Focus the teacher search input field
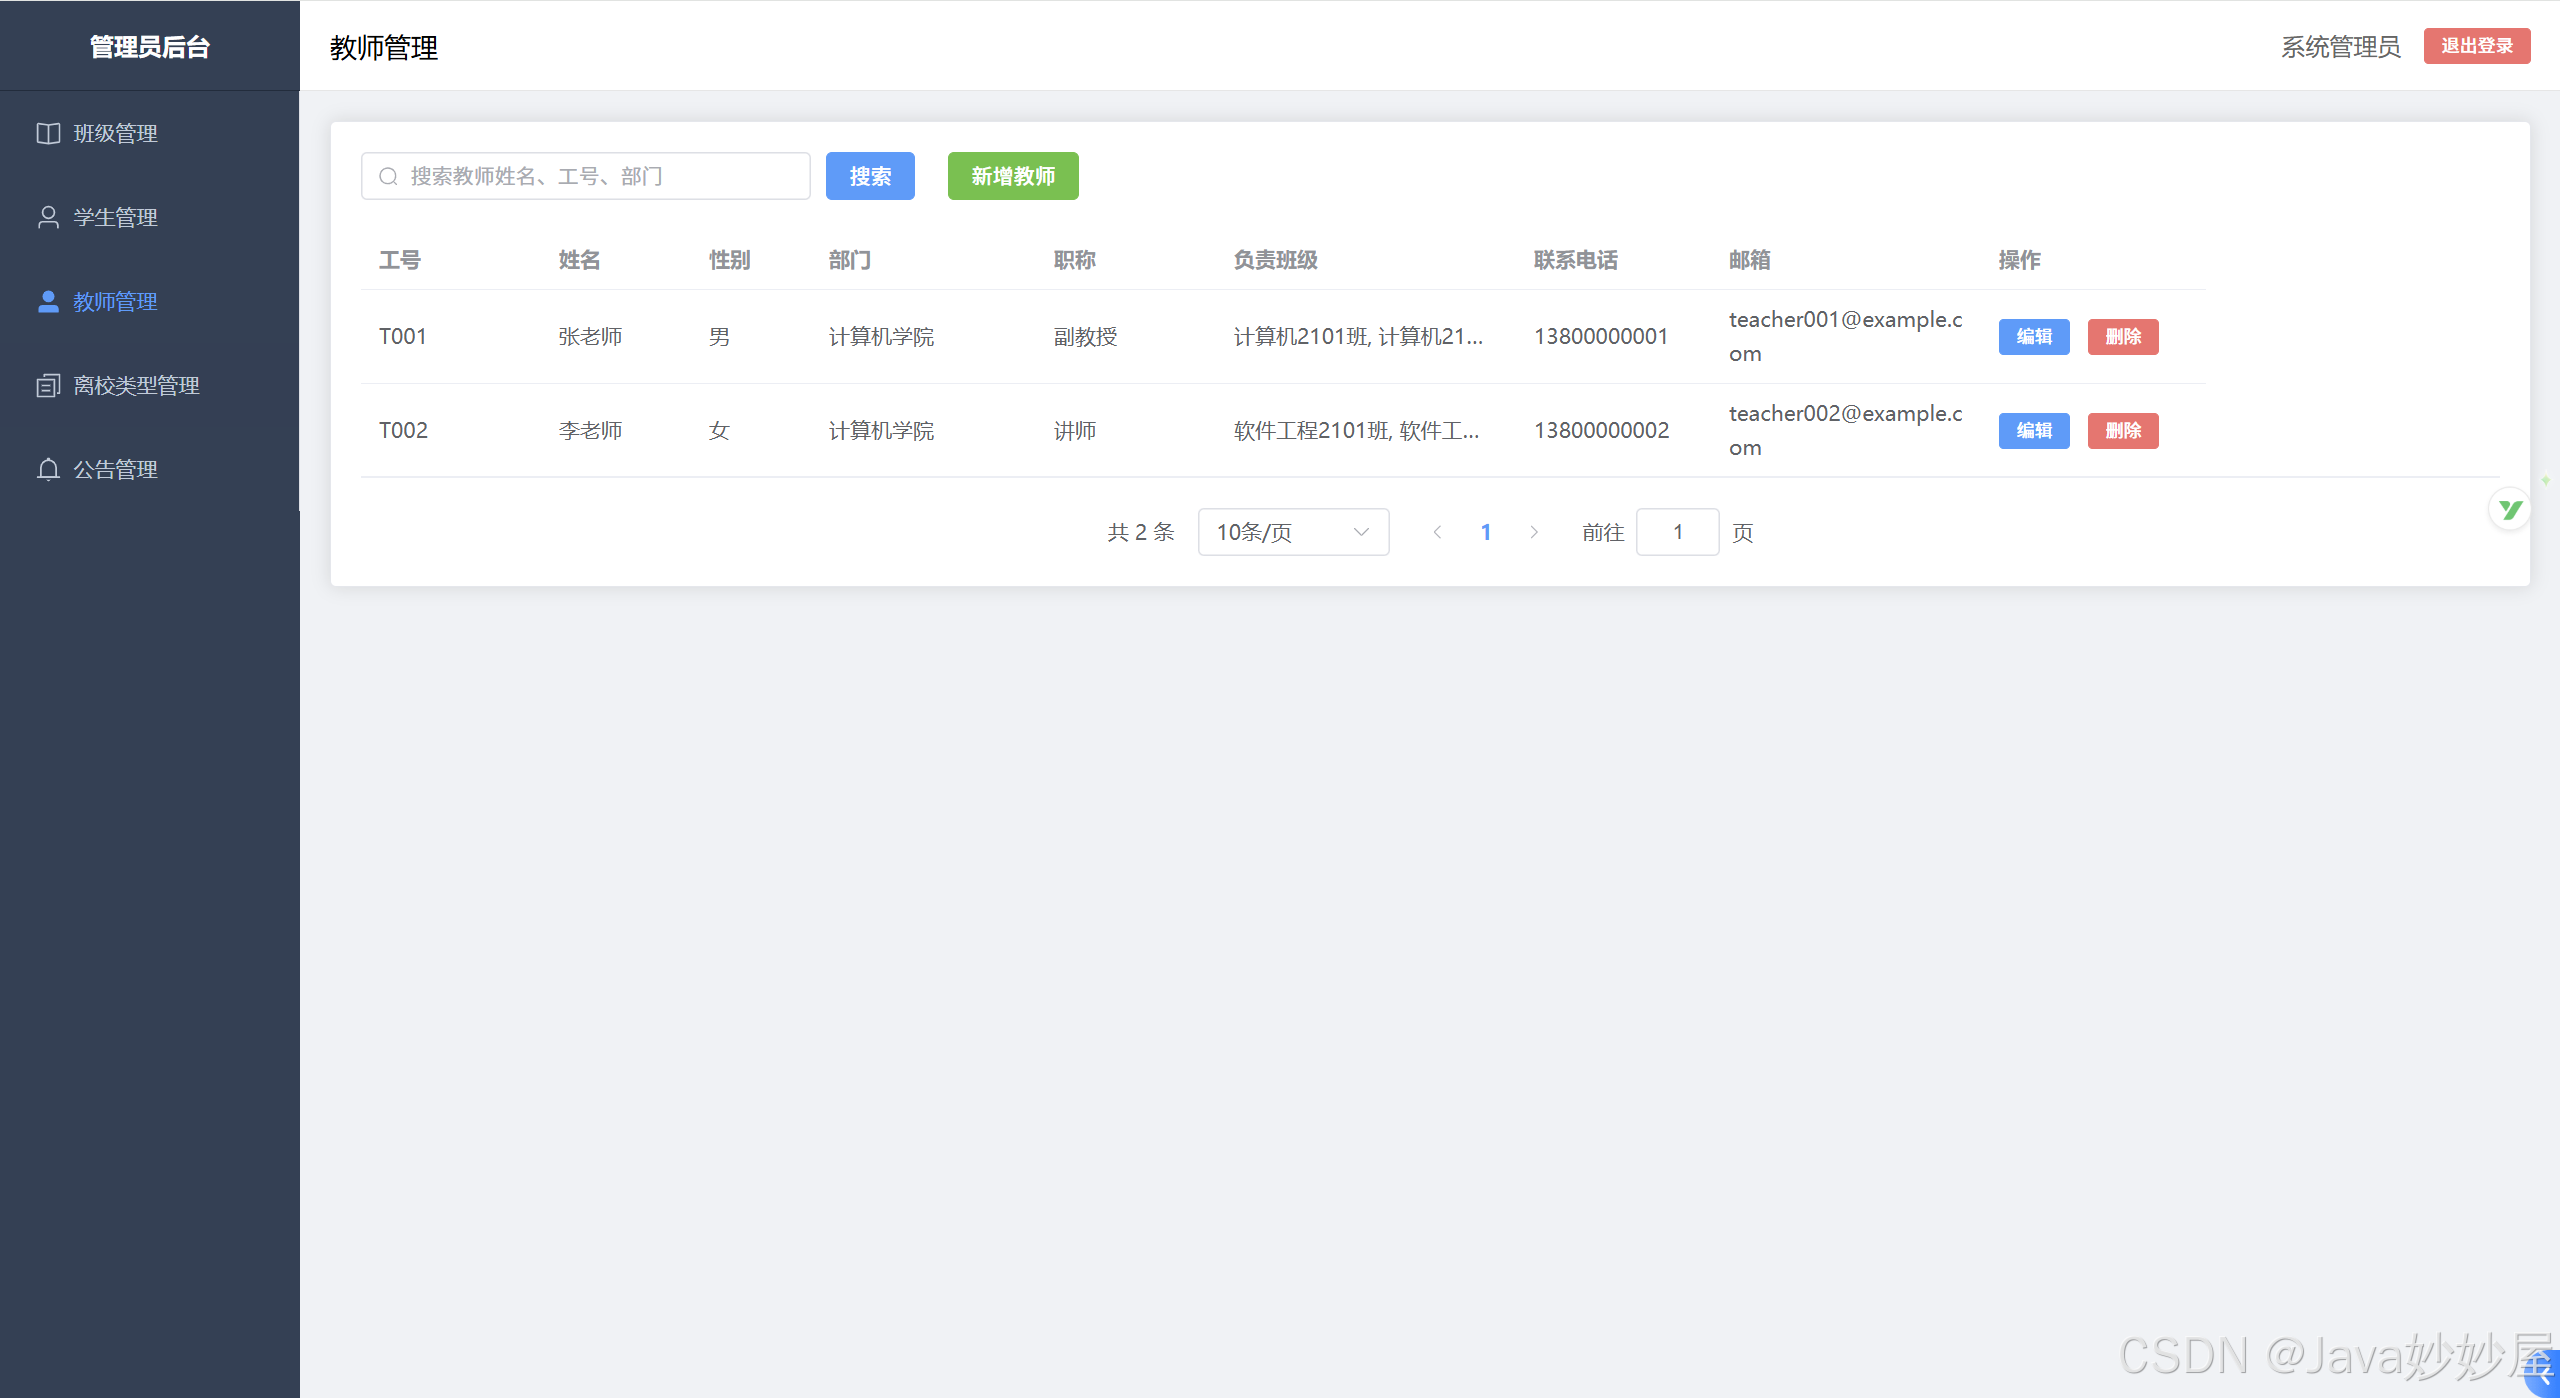Image resolution: width=2560 pixels, height=1398 pixels. tap(586, 177)
